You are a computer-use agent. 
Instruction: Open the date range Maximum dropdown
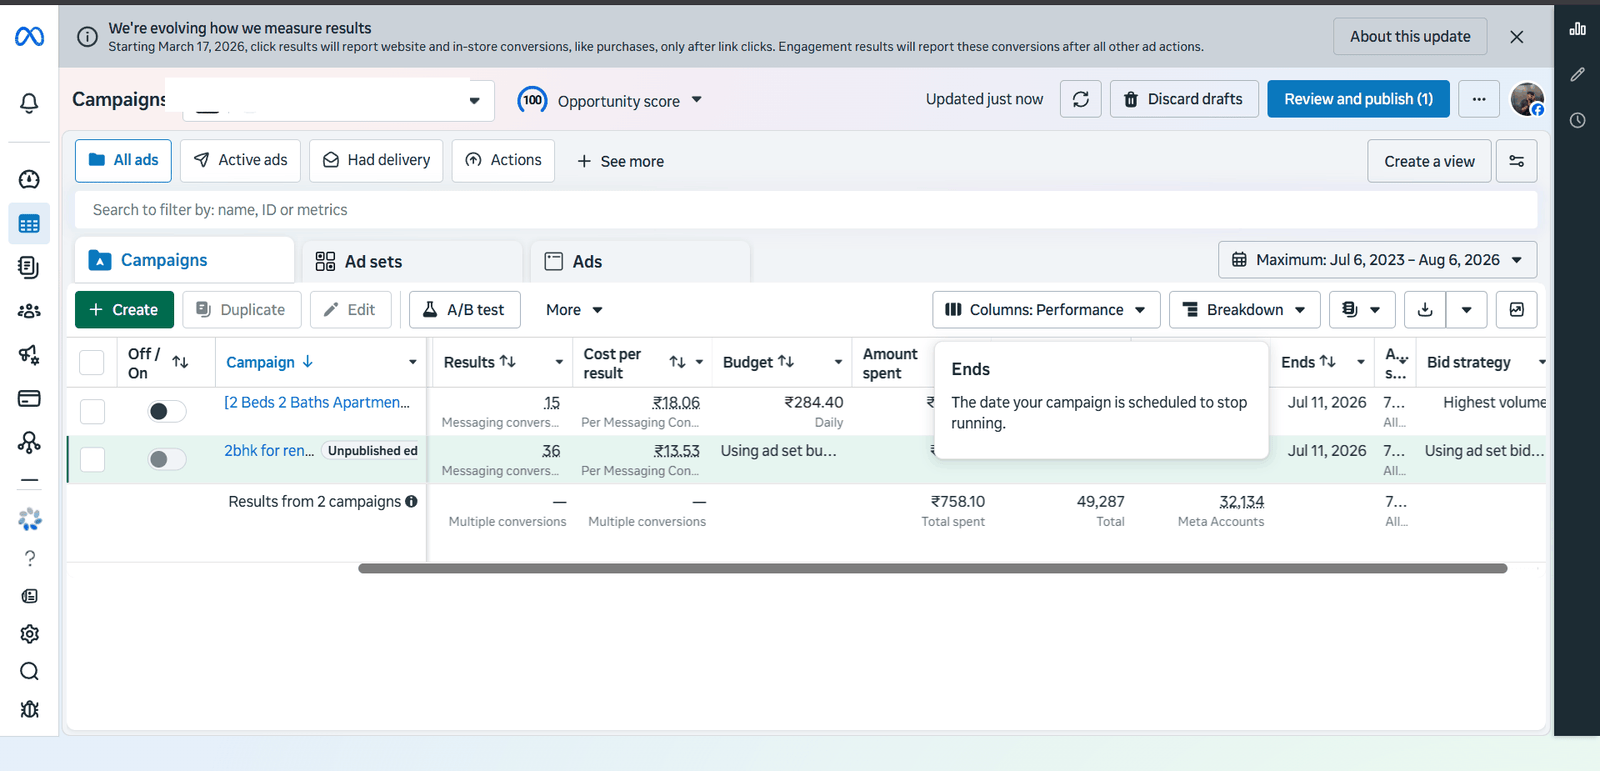point(1377,260)
